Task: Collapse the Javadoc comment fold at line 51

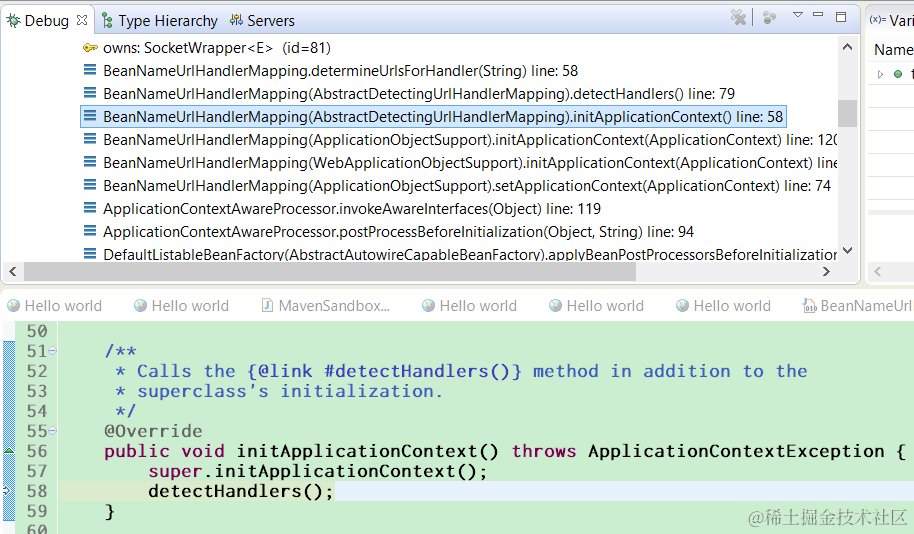Action: point(52,351)
